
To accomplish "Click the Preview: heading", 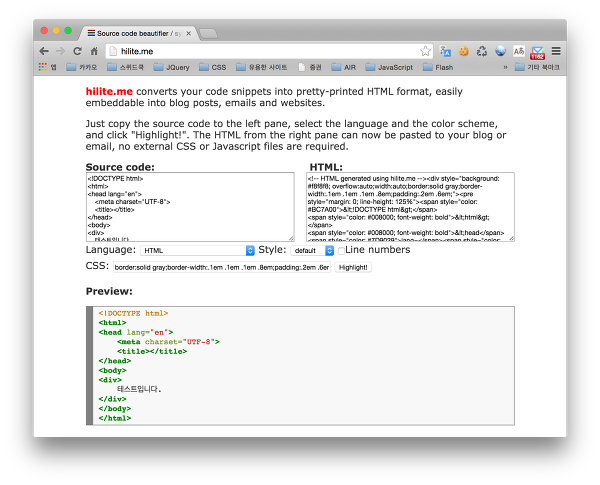I will (109, 291).
